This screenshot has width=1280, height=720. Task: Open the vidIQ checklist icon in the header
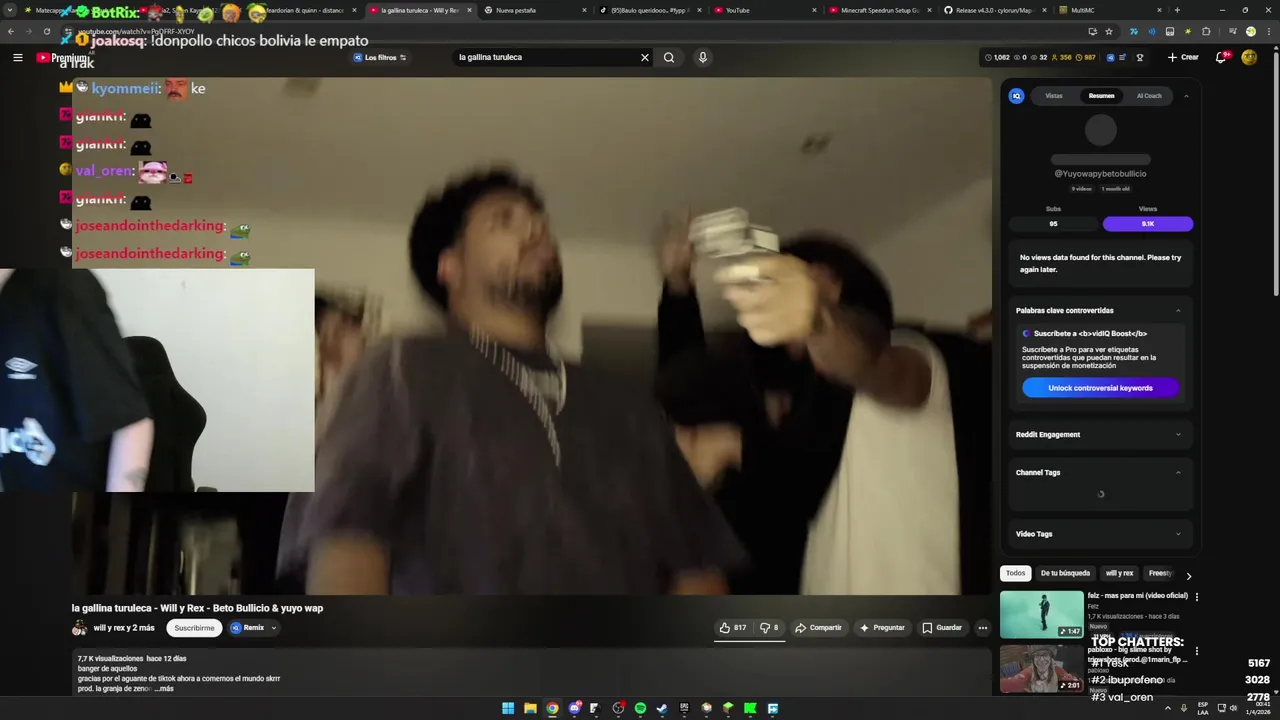pos(1123,57)
